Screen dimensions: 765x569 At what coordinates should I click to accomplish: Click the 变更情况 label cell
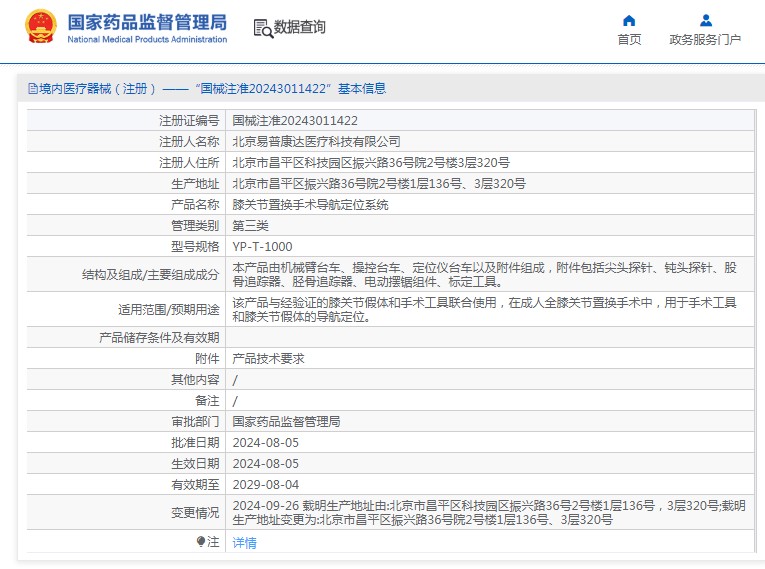pos(126,512)
